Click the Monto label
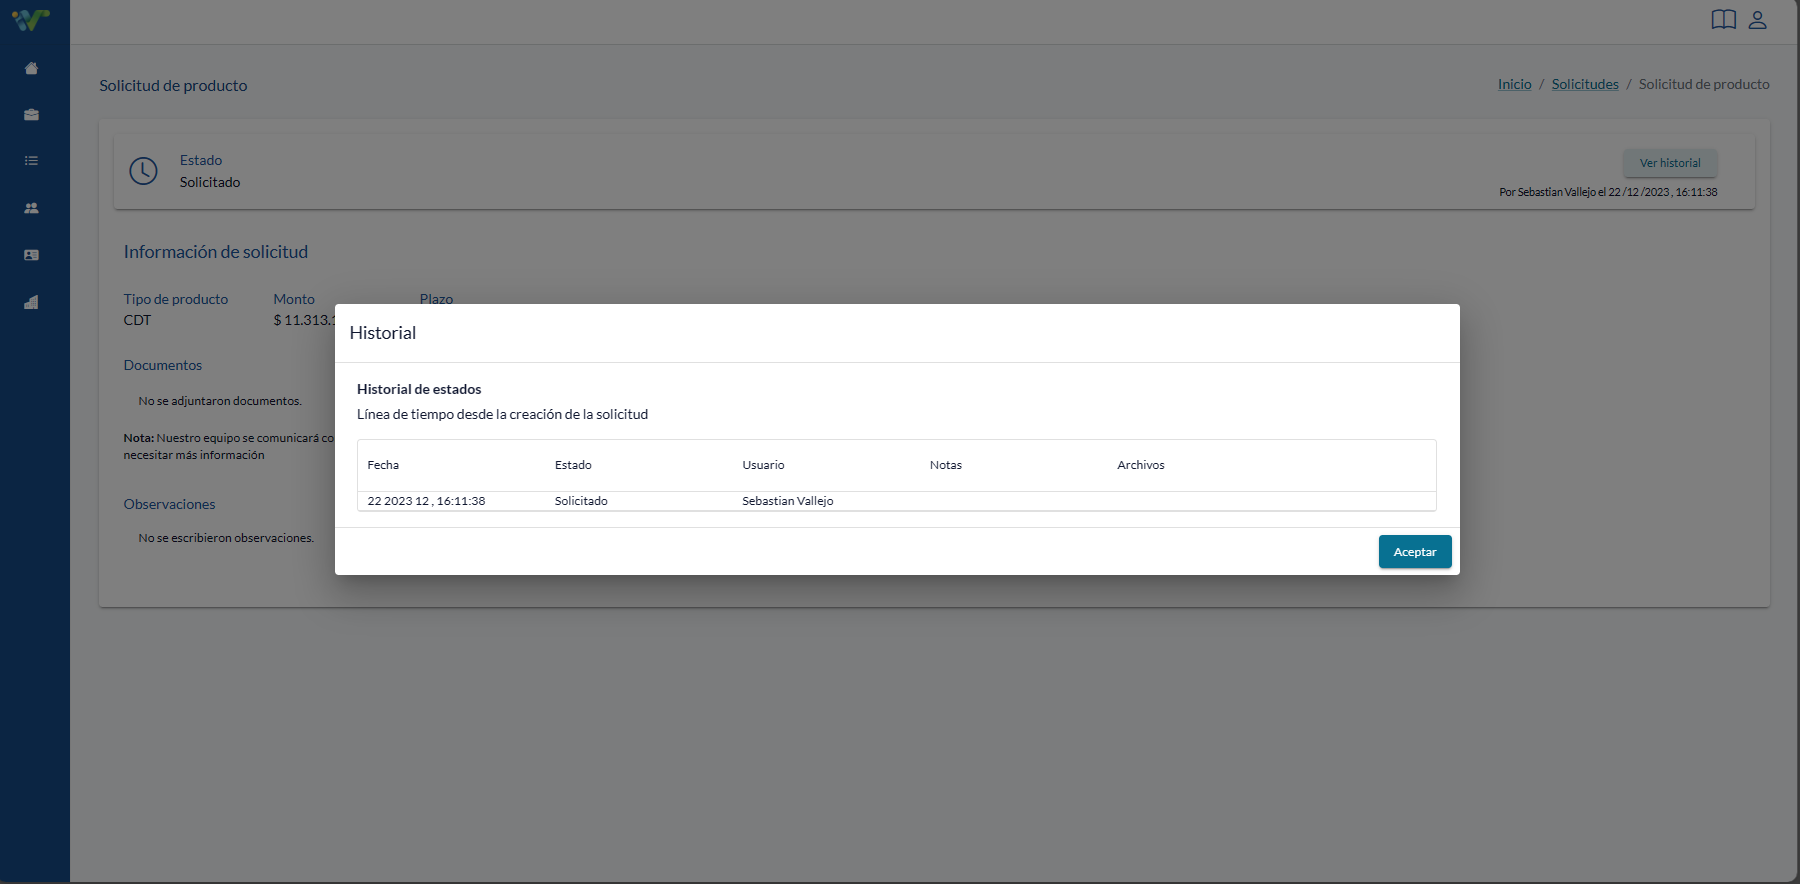The image size is (1800, 884). click(294, 299)
